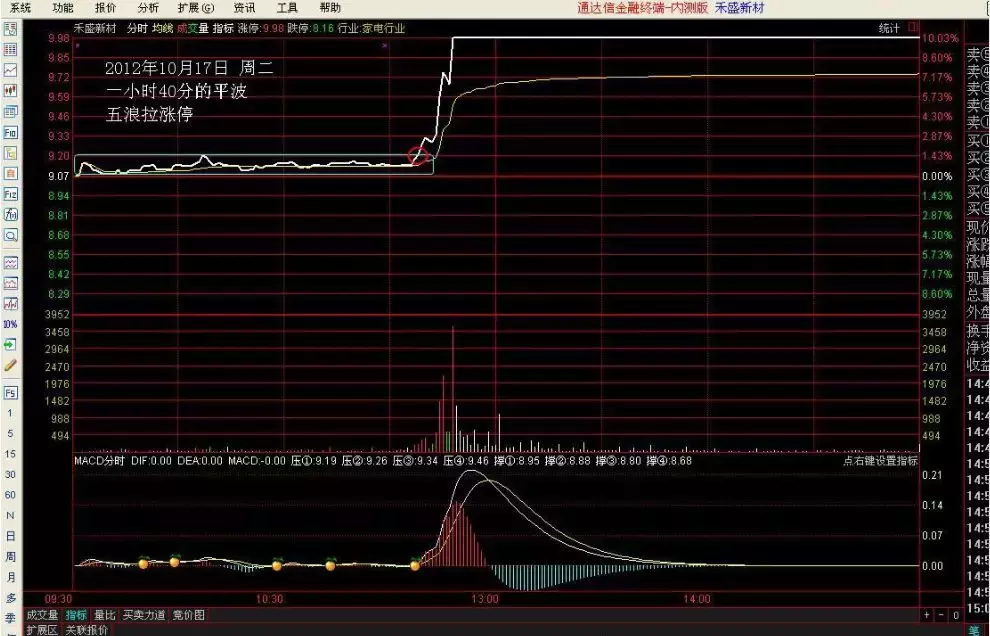Click the 禾盛新材 stock name in chart header
Screen dimensions: 990x636
point(95,28)
